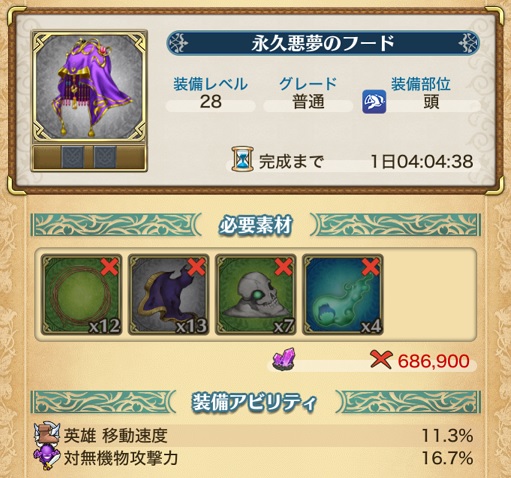Tap the purple crystal currency icon

tap(284, 359)
